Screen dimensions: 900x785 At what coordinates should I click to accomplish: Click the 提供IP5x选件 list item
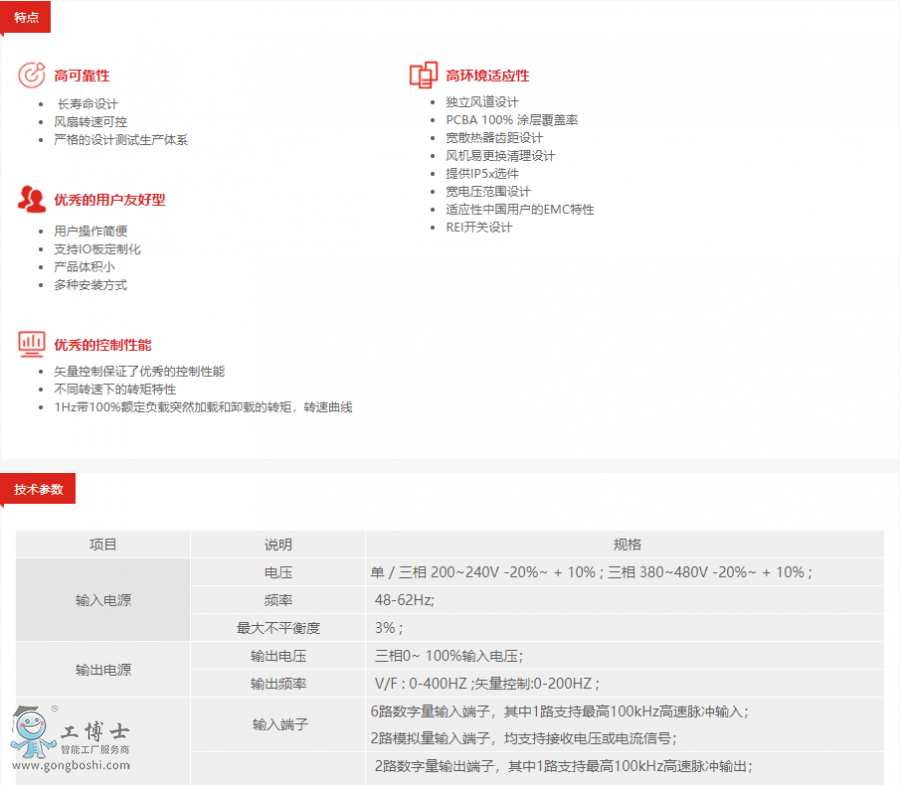tap(482, 174)
